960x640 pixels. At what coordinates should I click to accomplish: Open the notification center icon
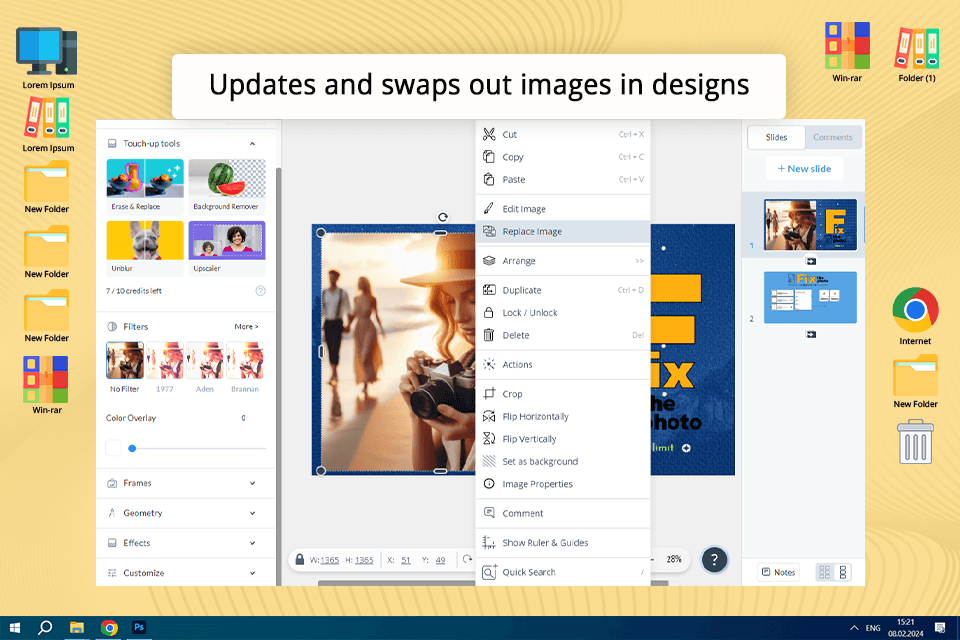[940, 628]
